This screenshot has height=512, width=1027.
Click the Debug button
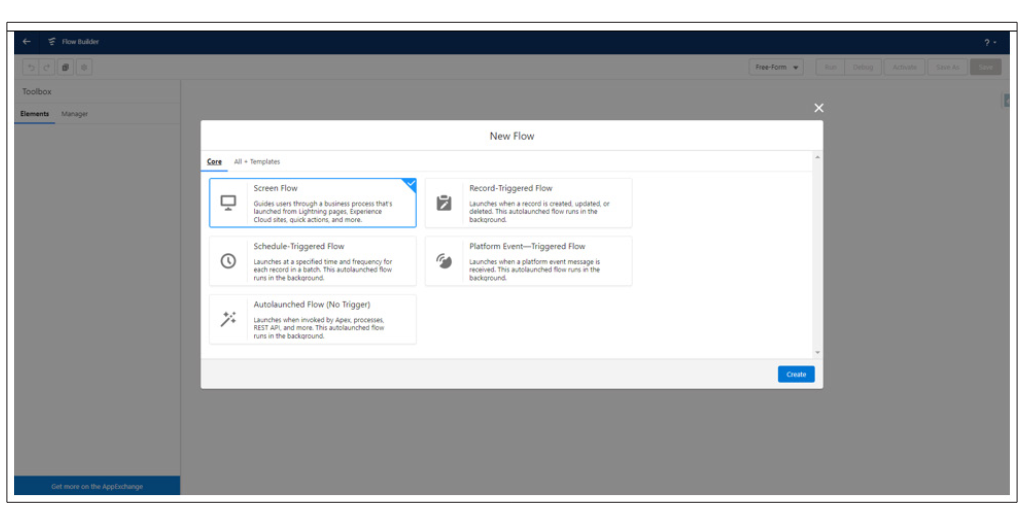(863, 67)
